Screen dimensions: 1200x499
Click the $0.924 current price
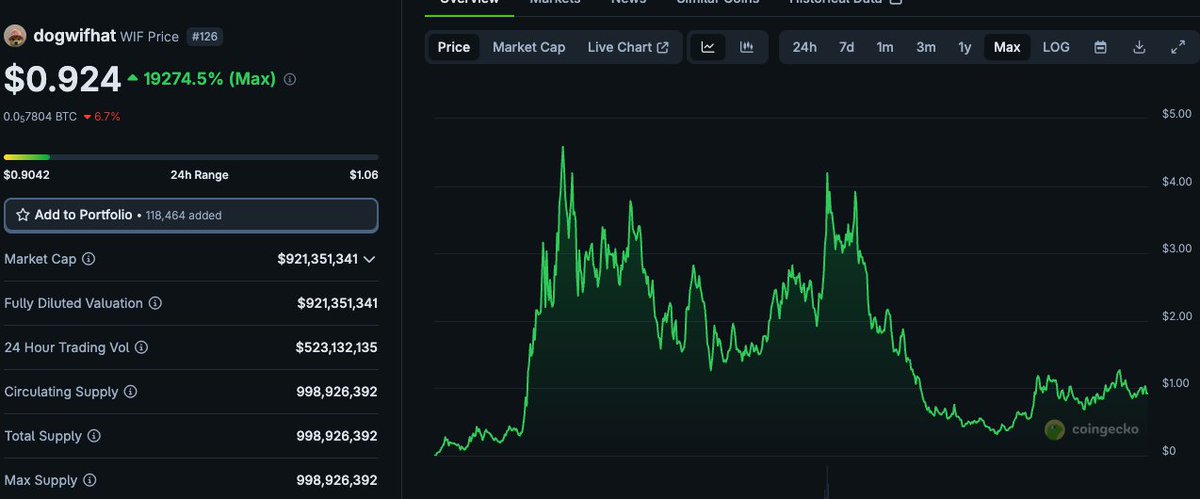[x=62, y=79]
